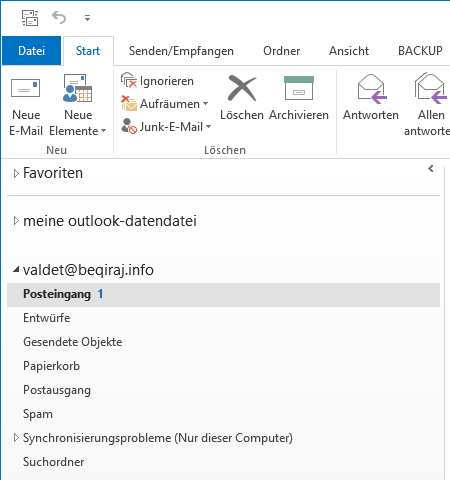Collapse the folder pane with the chevron
Viewport: 450px width, 480px height.
coord(431,169)
